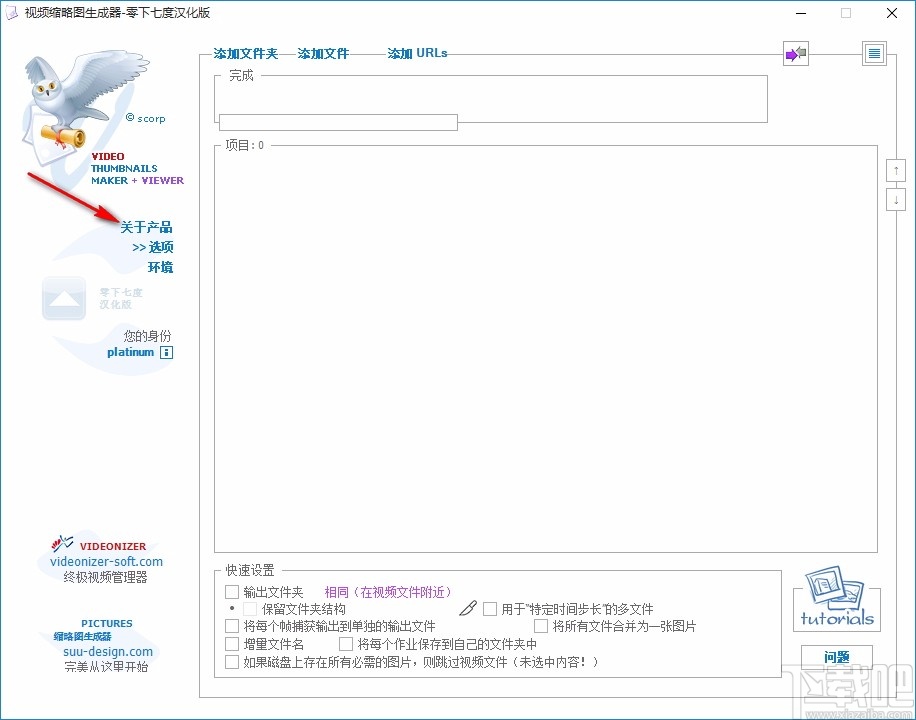916x720 pixels.
Task: Open the >> 选项 menu
Action: click(x=152, y=247)
